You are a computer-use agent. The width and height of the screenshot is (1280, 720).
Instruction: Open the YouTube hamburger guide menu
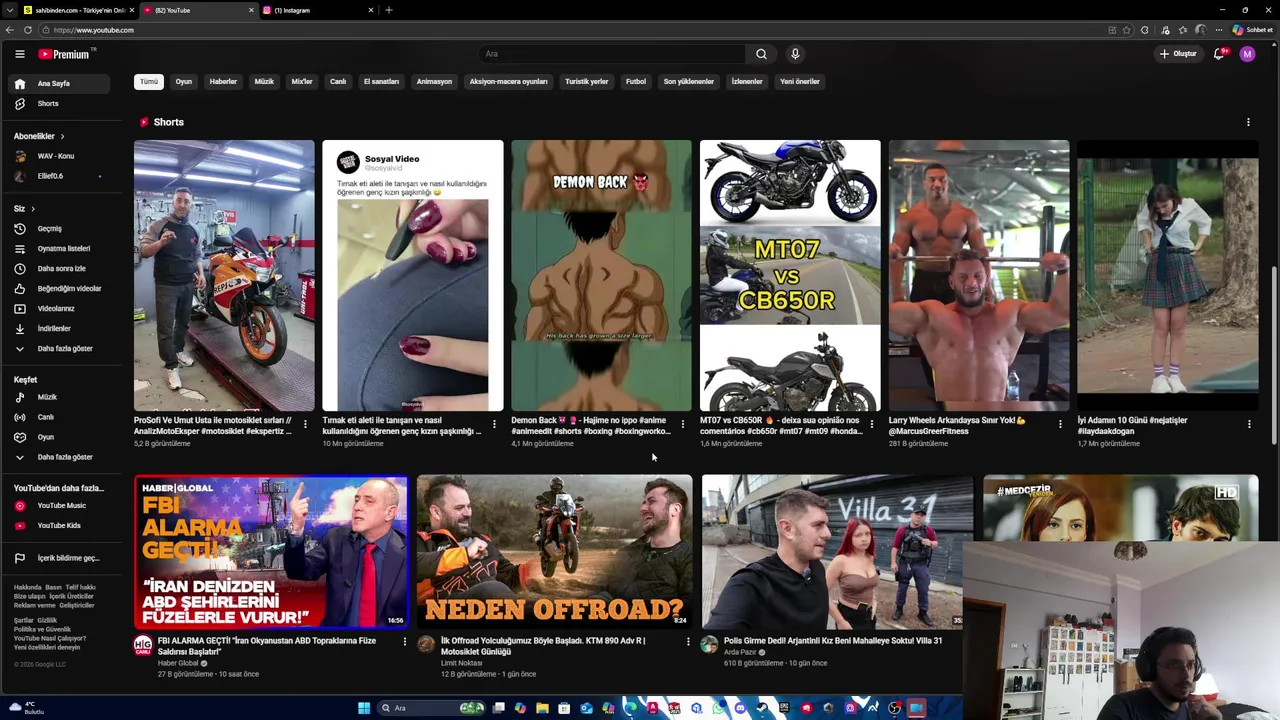[x=19, y=54]
